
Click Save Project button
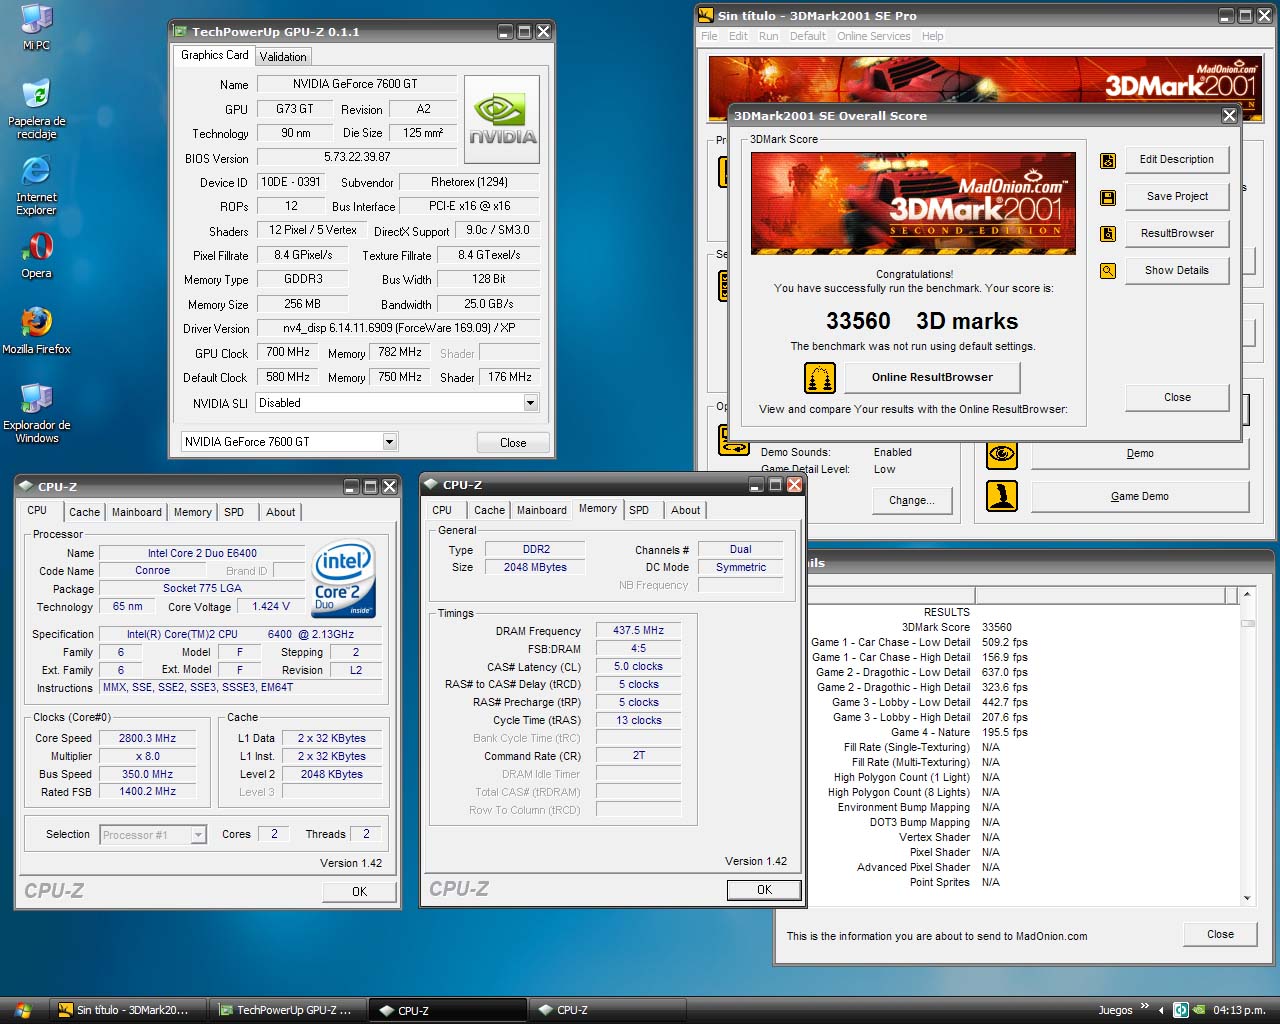click(x=1176, y=197)
